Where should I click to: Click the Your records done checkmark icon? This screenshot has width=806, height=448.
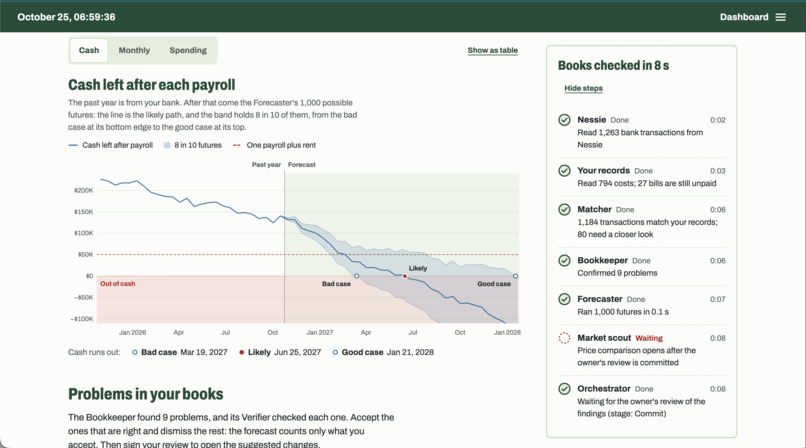point(564,171)
